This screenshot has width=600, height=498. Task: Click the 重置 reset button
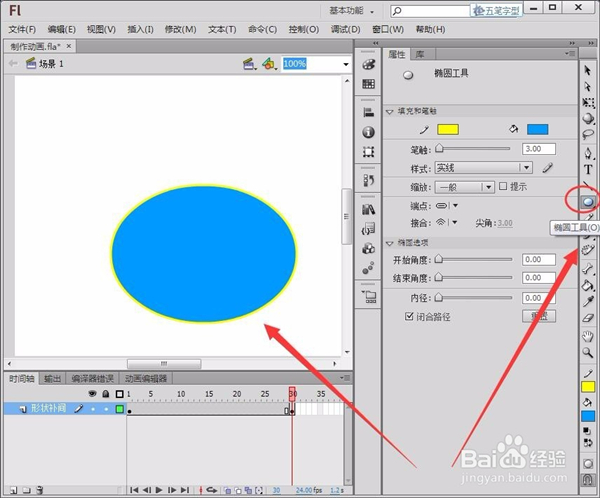pos(539,316)
